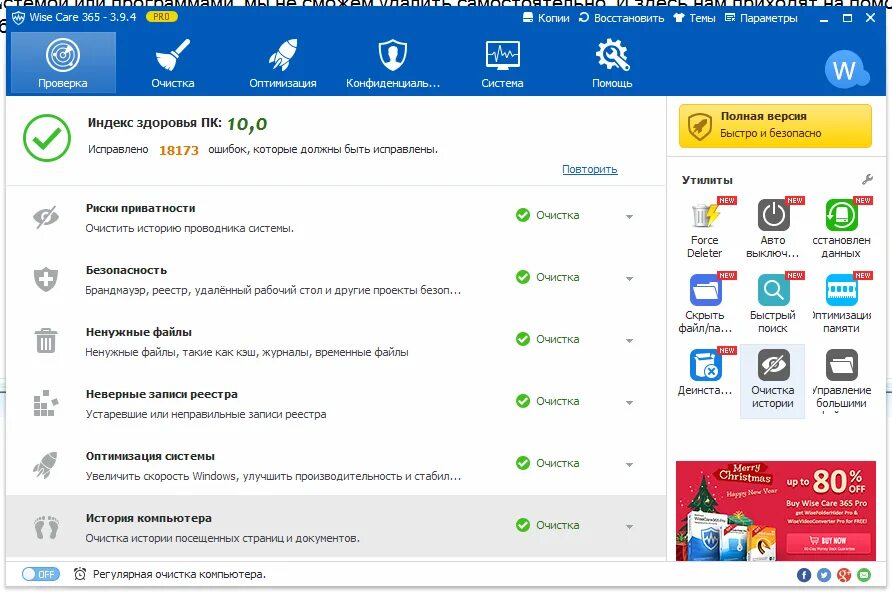The image size is (892, 592).
Task: Open the Управление большими файлами utility
Action: point(841,379)
